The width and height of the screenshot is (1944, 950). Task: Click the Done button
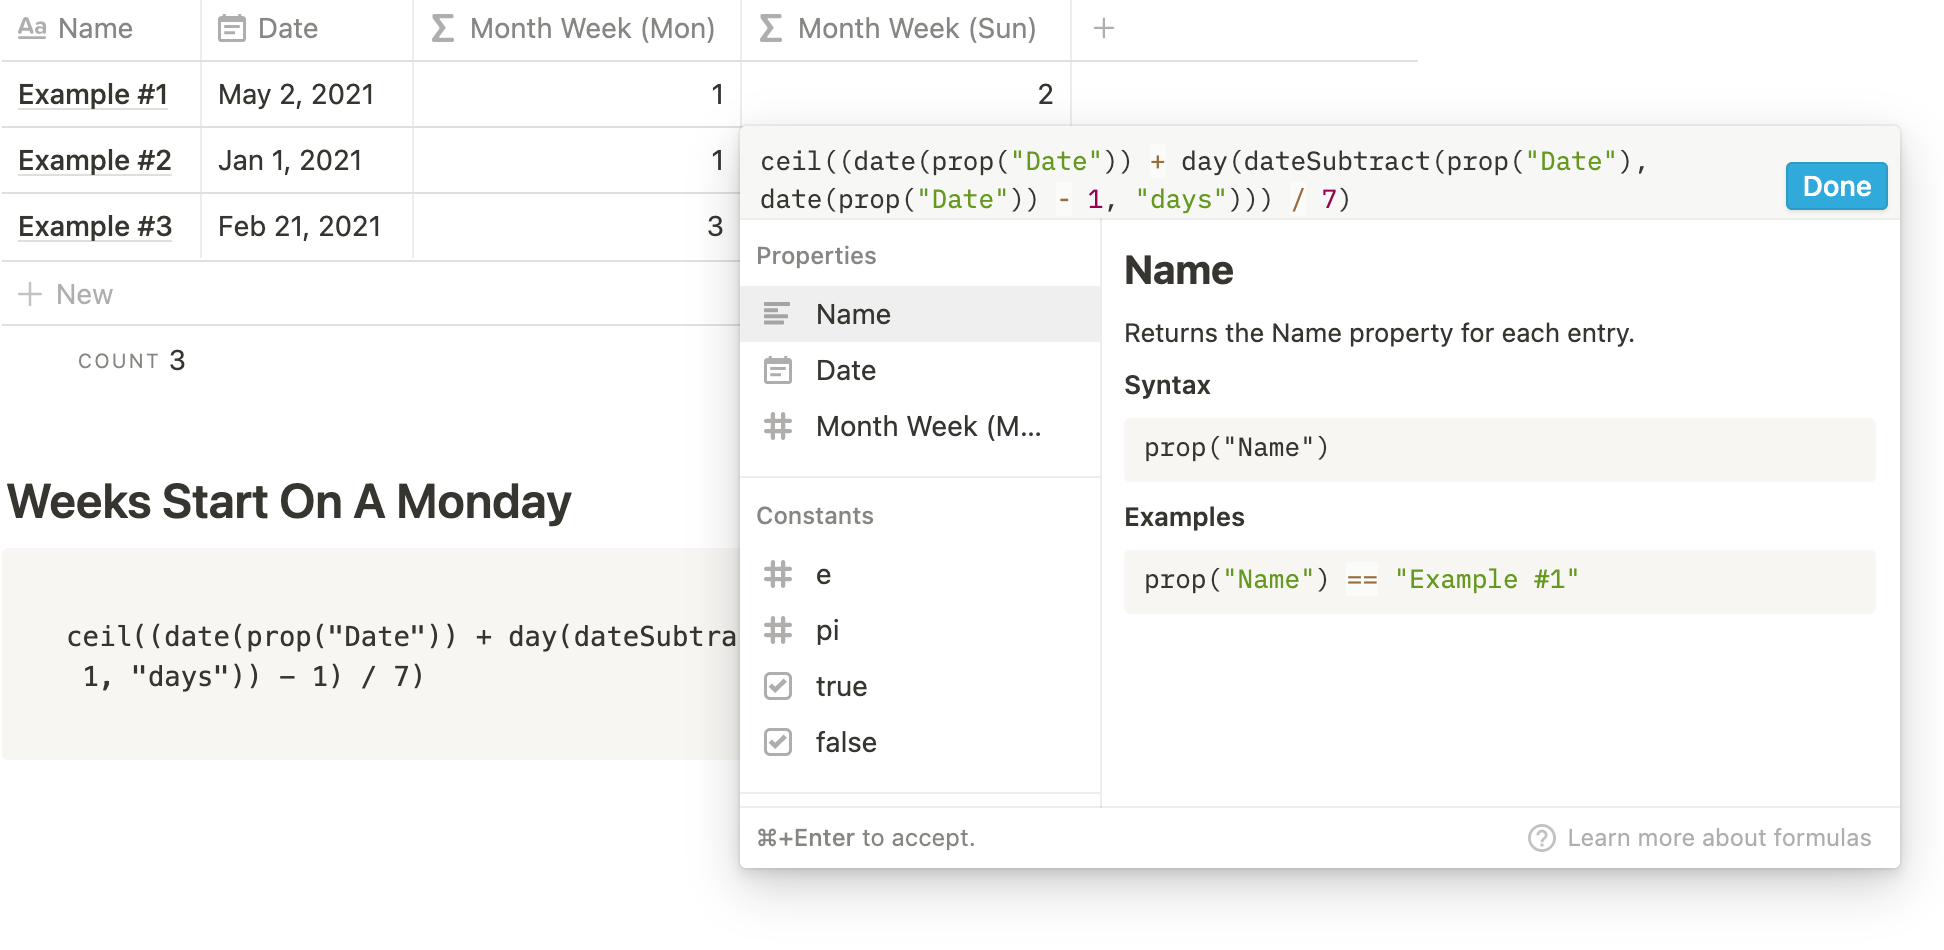tap(1835, 186)
